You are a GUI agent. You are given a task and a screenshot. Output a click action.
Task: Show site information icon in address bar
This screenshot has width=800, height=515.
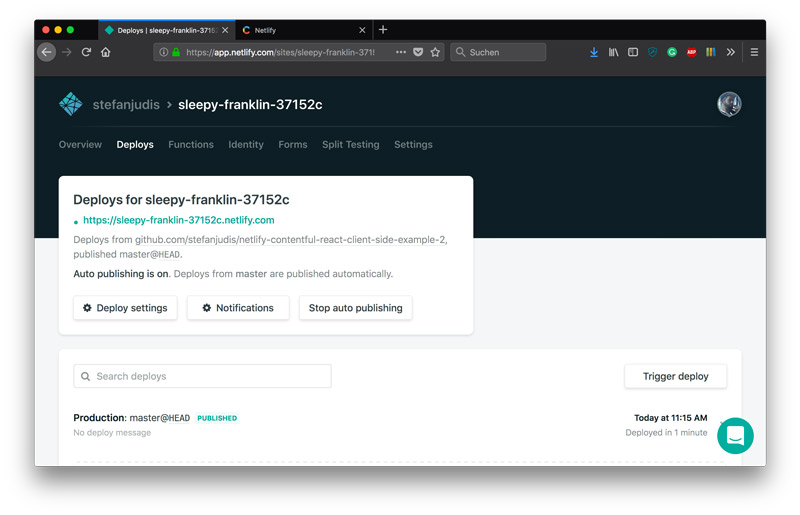click(x=163, y=52)
